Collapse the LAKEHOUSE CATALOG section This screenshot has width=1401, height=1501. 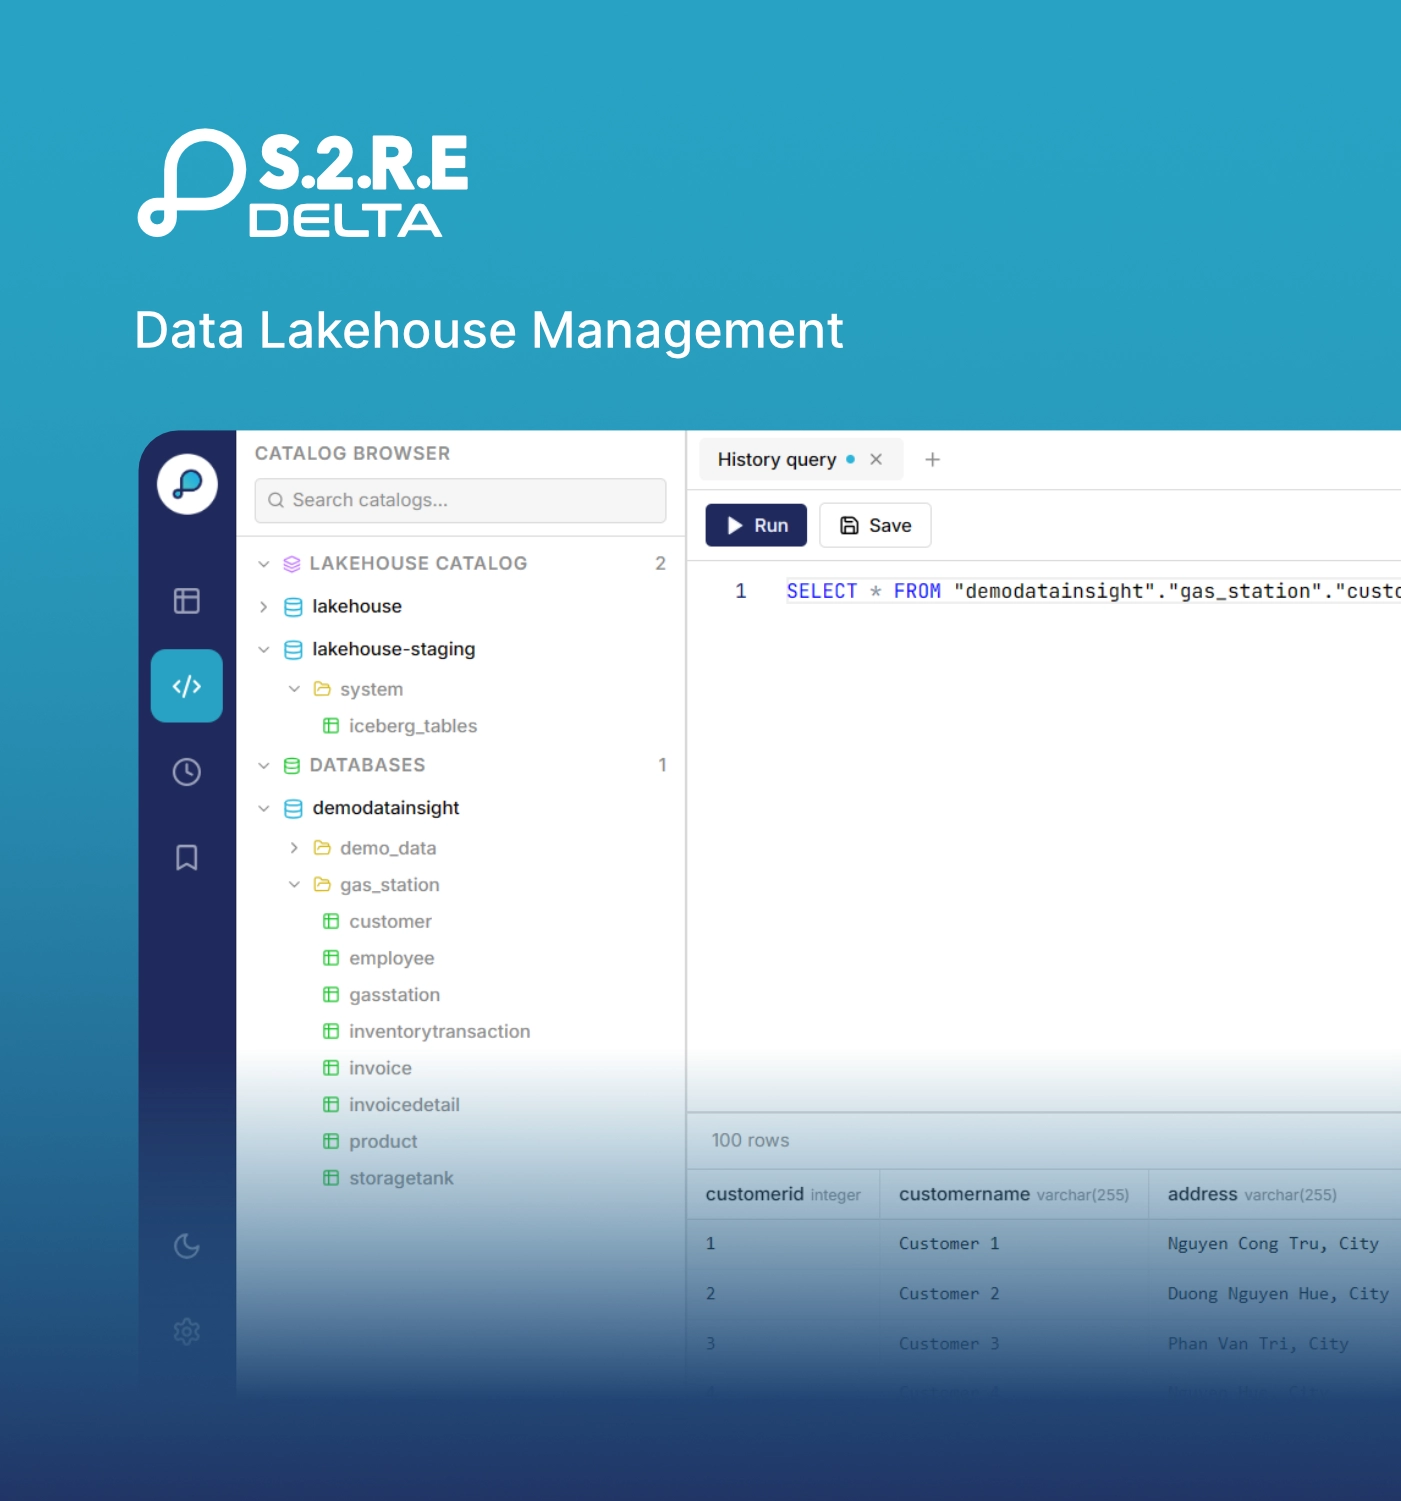tap(264, 564)
